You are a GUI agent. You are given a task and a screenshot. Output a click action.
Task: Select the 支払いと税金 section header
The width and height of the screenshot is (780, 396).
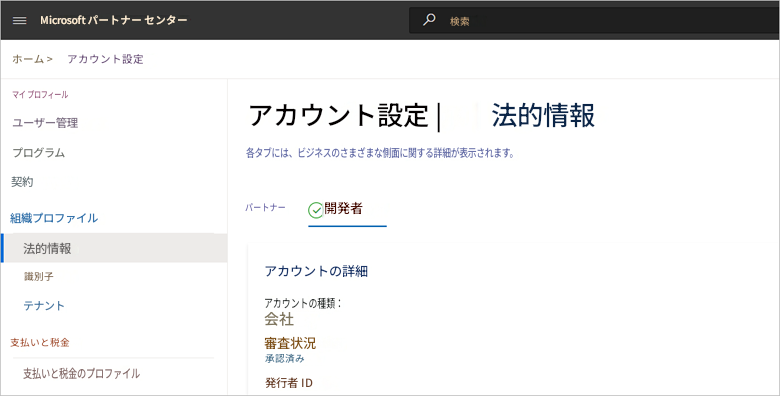tap(40, 342)
